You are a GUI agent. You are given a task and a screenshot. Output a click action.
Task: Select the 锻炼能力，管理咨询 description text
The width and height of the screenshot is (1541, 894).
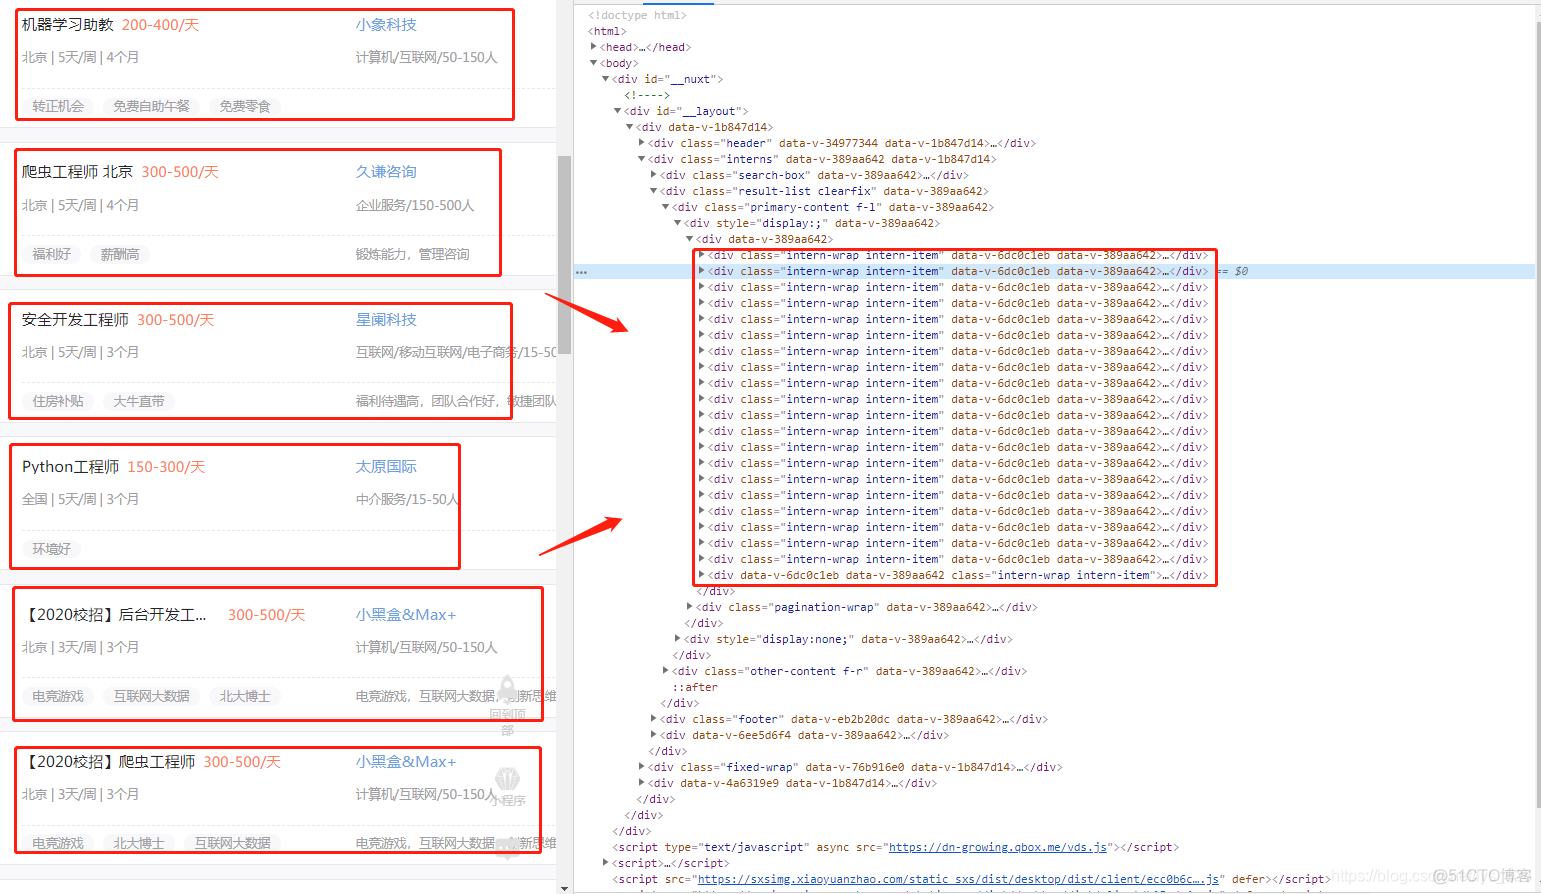coord(413,254)
